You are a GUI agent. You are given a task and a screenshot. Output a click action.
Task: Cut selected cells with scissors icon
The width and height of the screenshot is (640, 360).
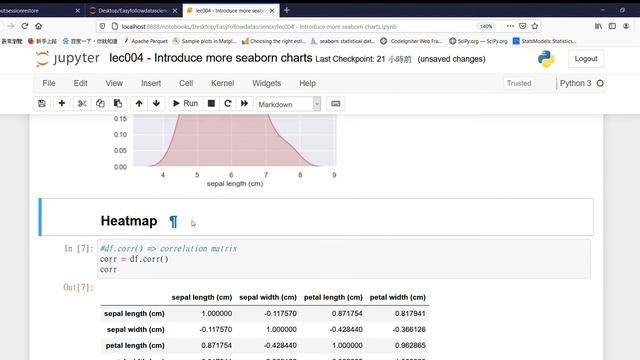[x=82, y=104]
